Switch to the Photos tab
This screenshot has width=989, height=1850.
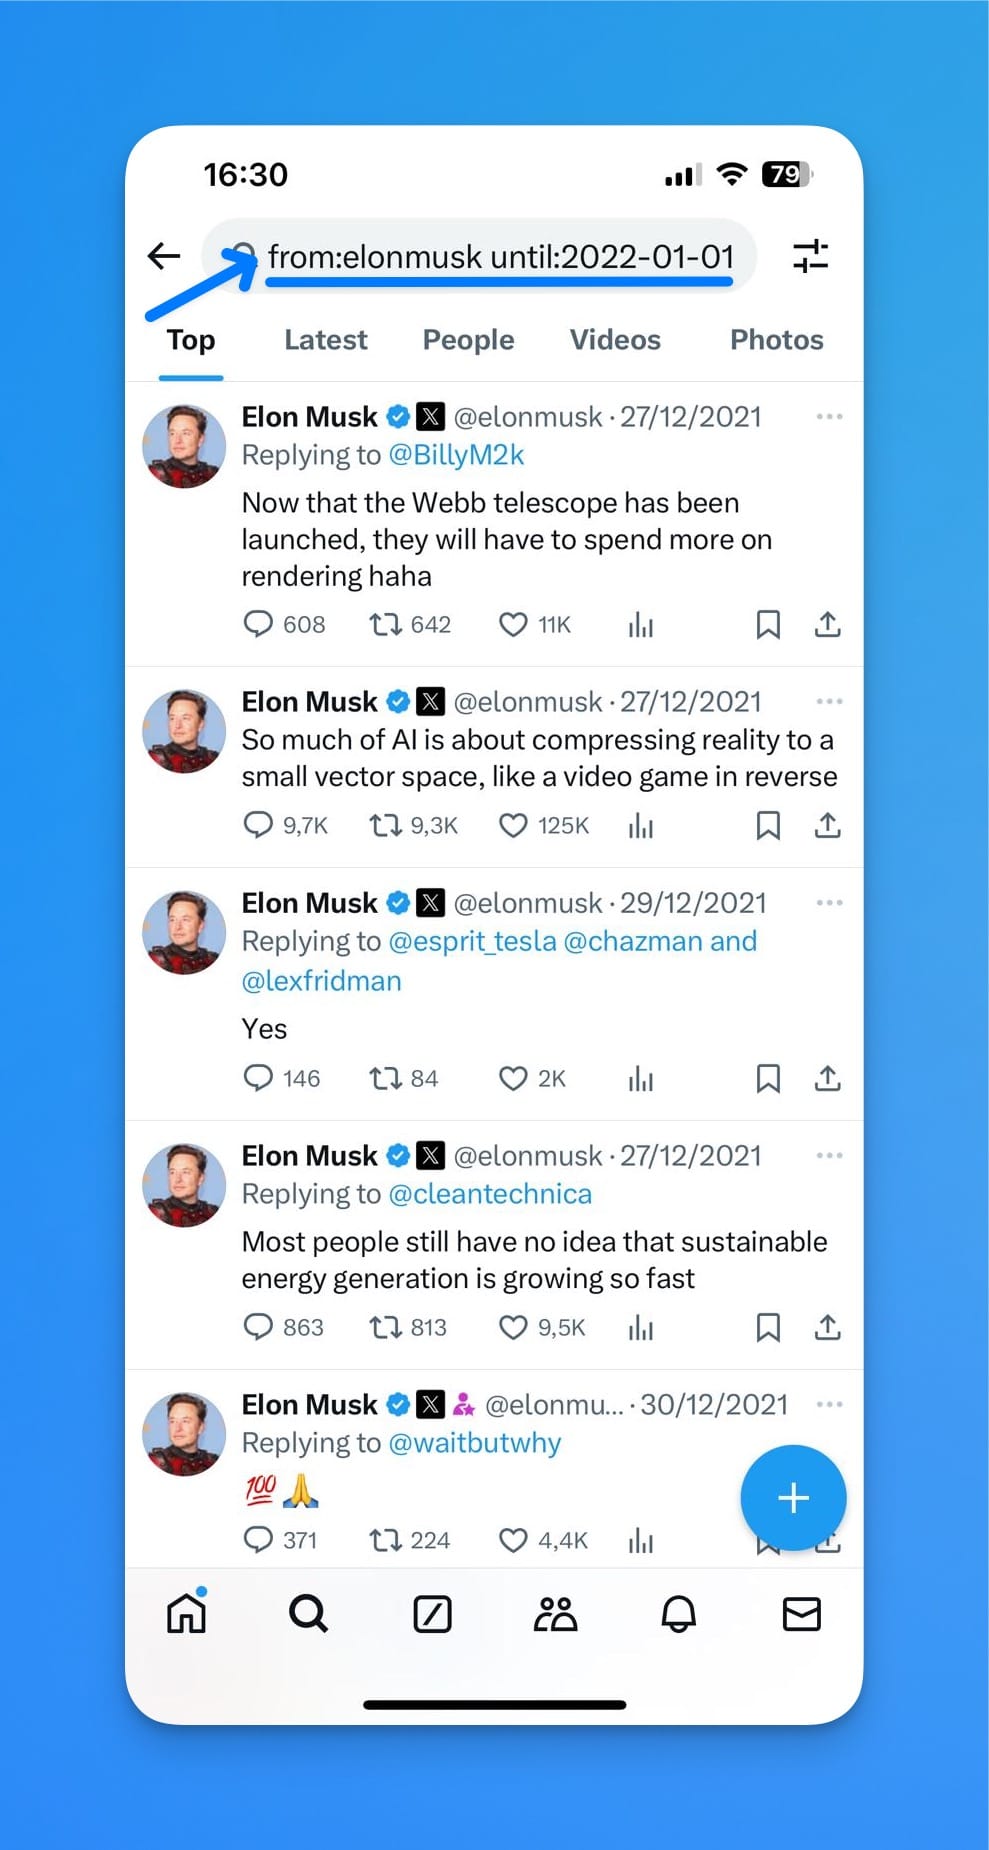[776, 340]
